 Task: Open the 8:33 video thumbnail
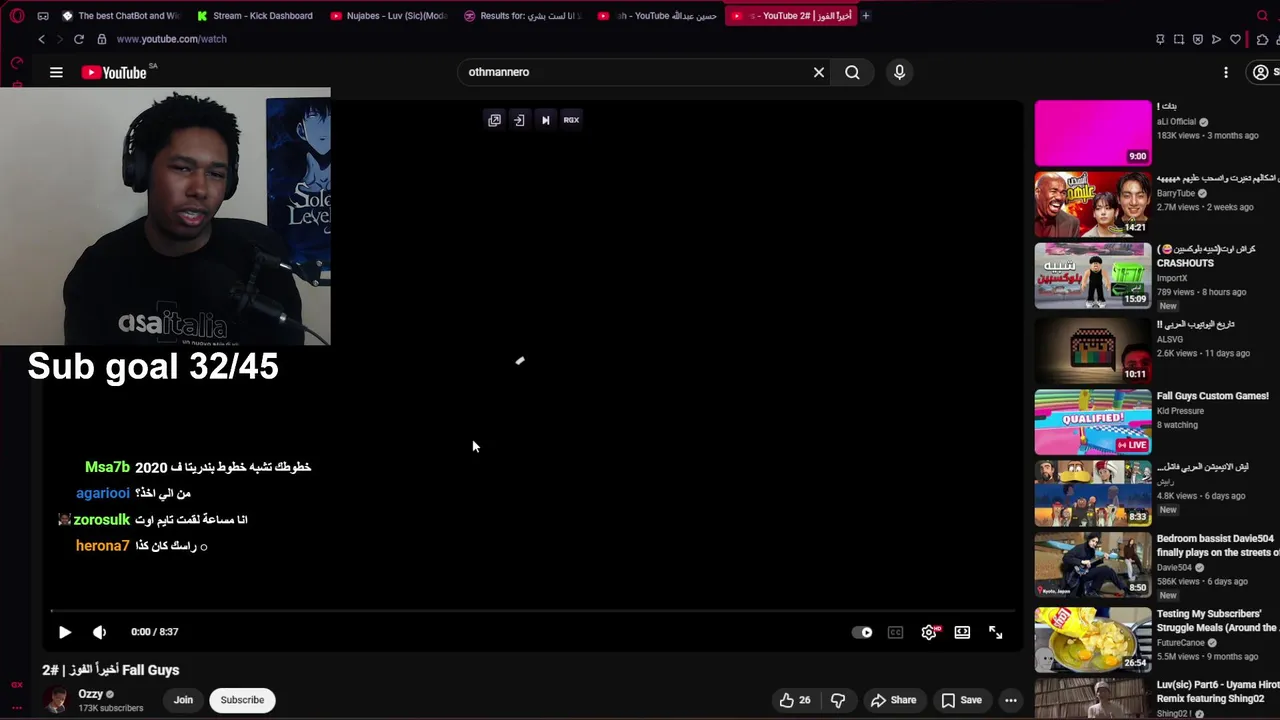(1093, 493)
